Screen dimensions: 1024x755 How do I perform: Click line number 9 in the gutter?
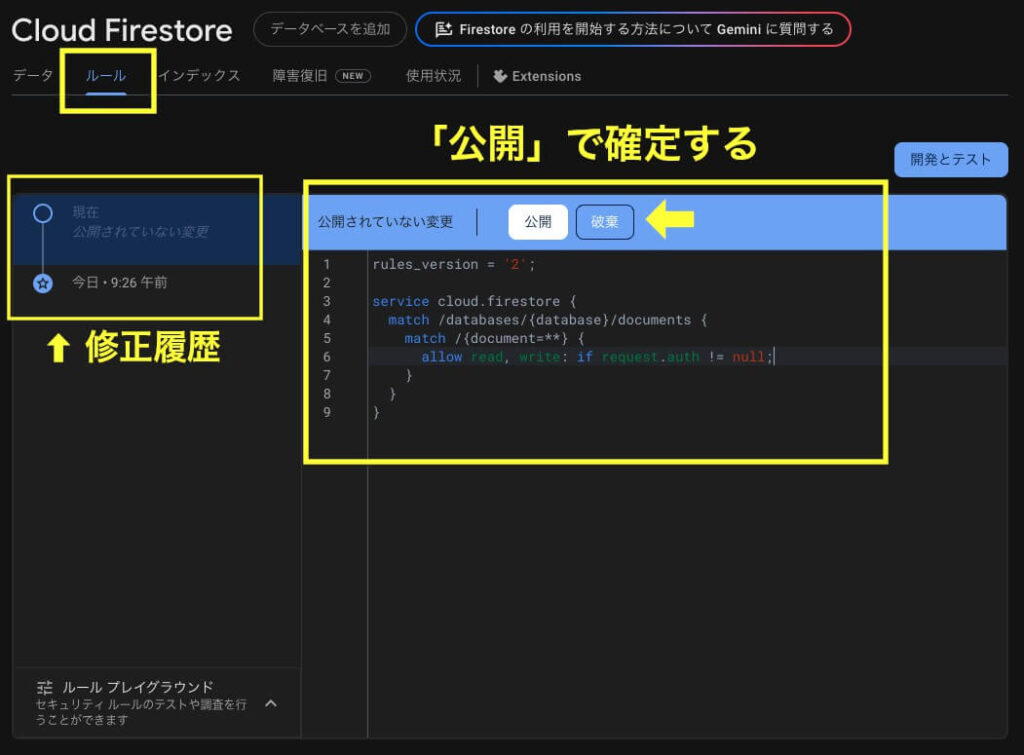pos(327,412)
